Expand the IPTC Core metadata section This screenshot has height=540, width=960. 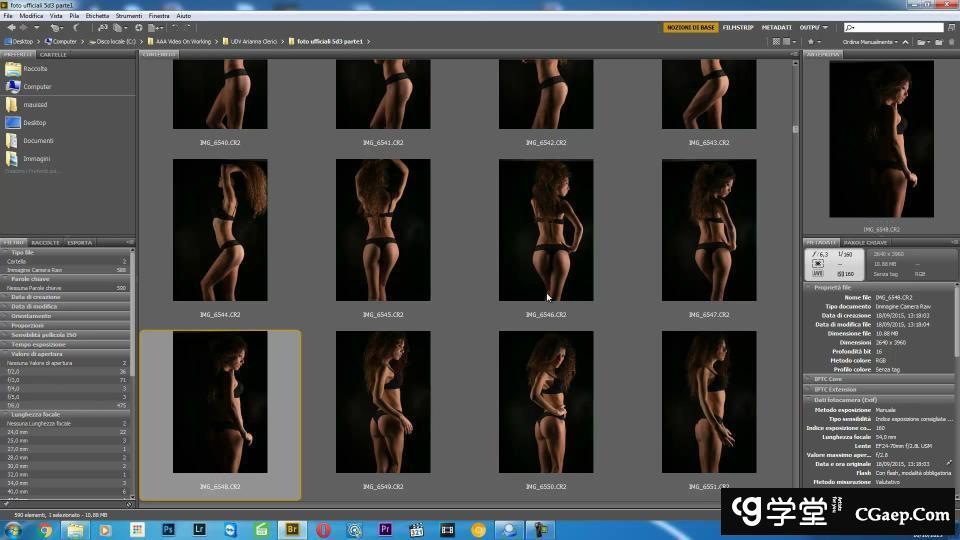[x=828, y=379]
